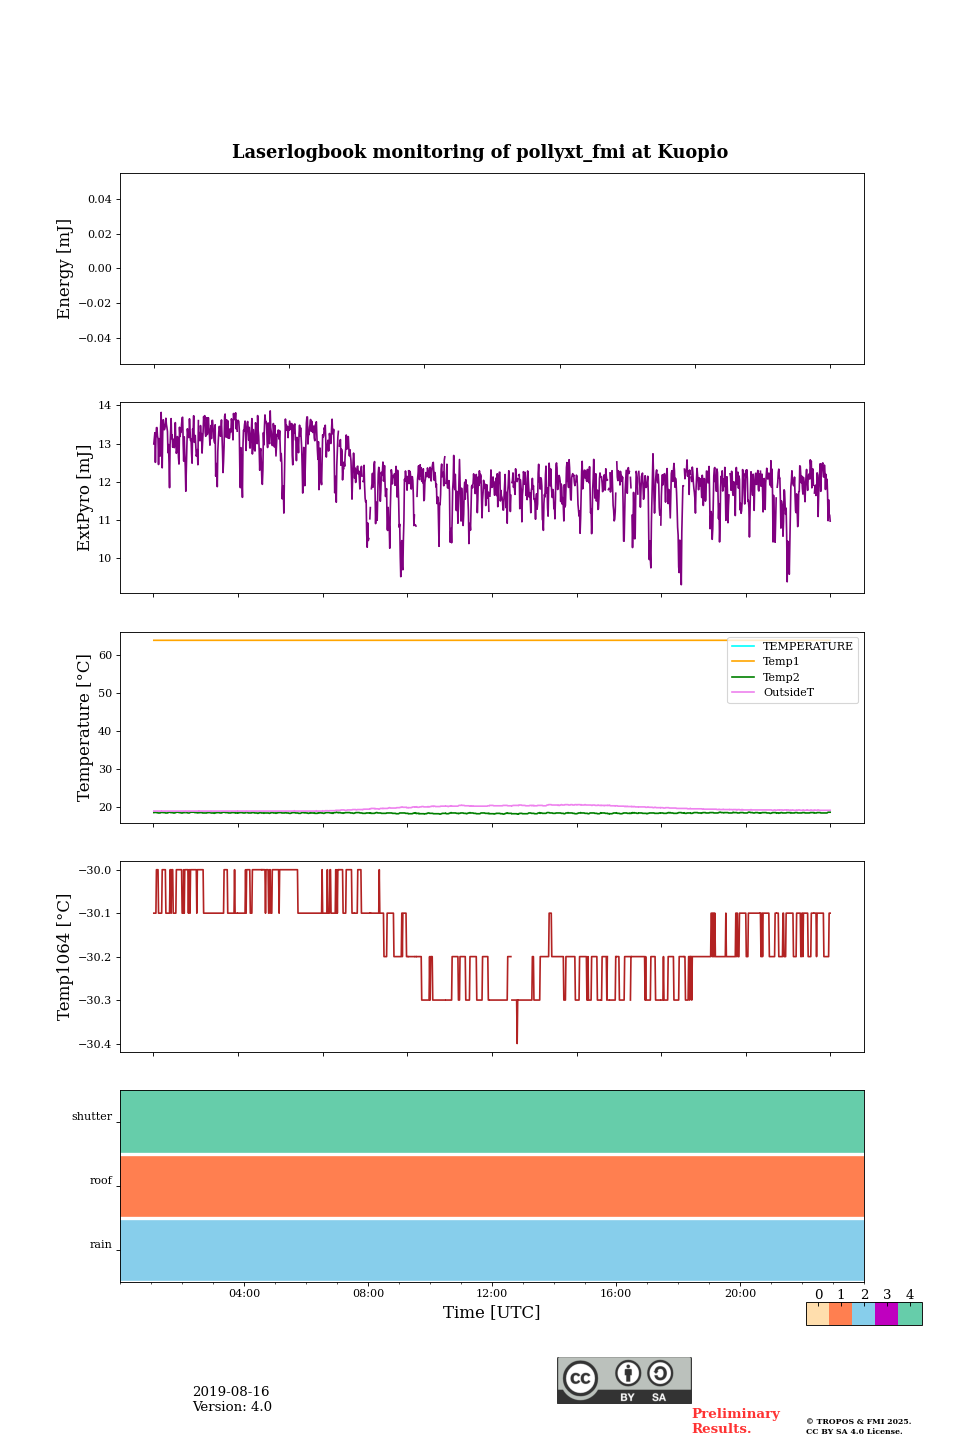
Task: Click the orange roof status band
Action: [492, 1186]
